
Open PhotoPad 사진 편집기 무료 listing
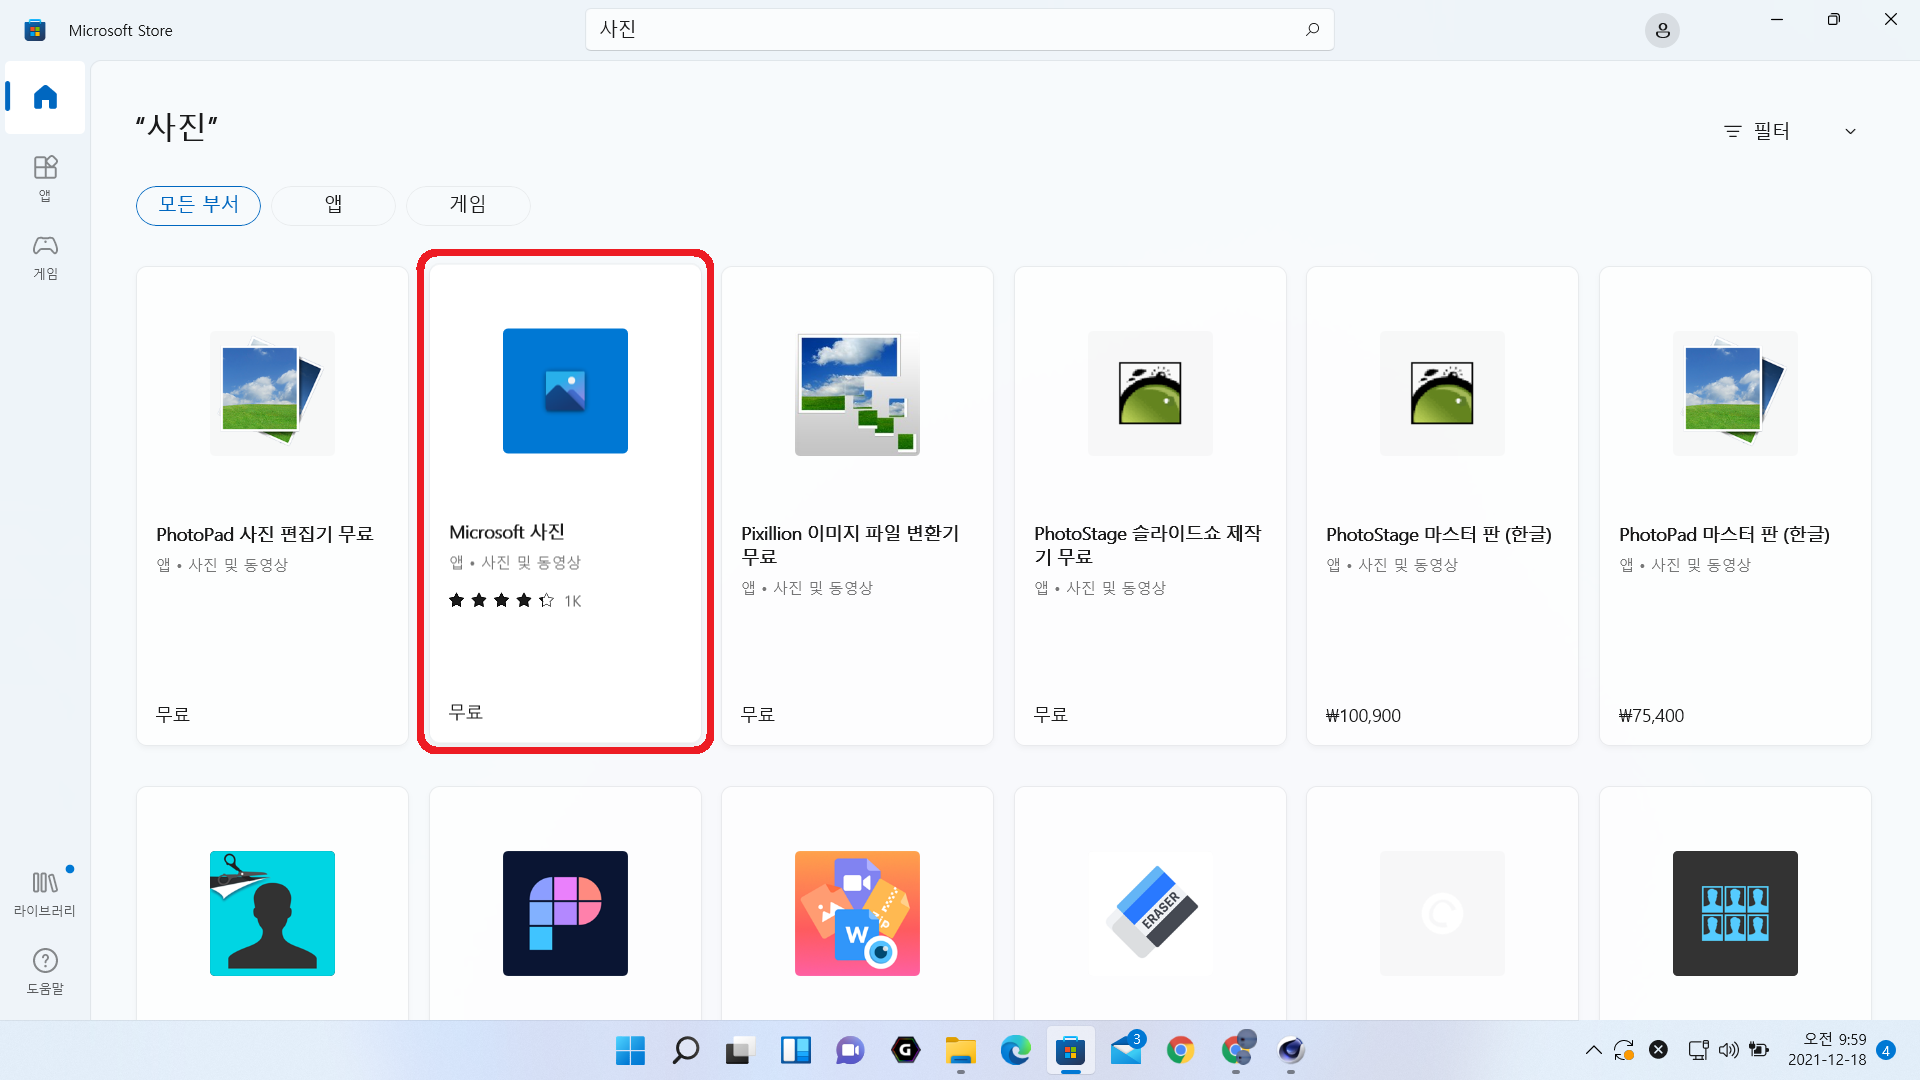[272, 505]
